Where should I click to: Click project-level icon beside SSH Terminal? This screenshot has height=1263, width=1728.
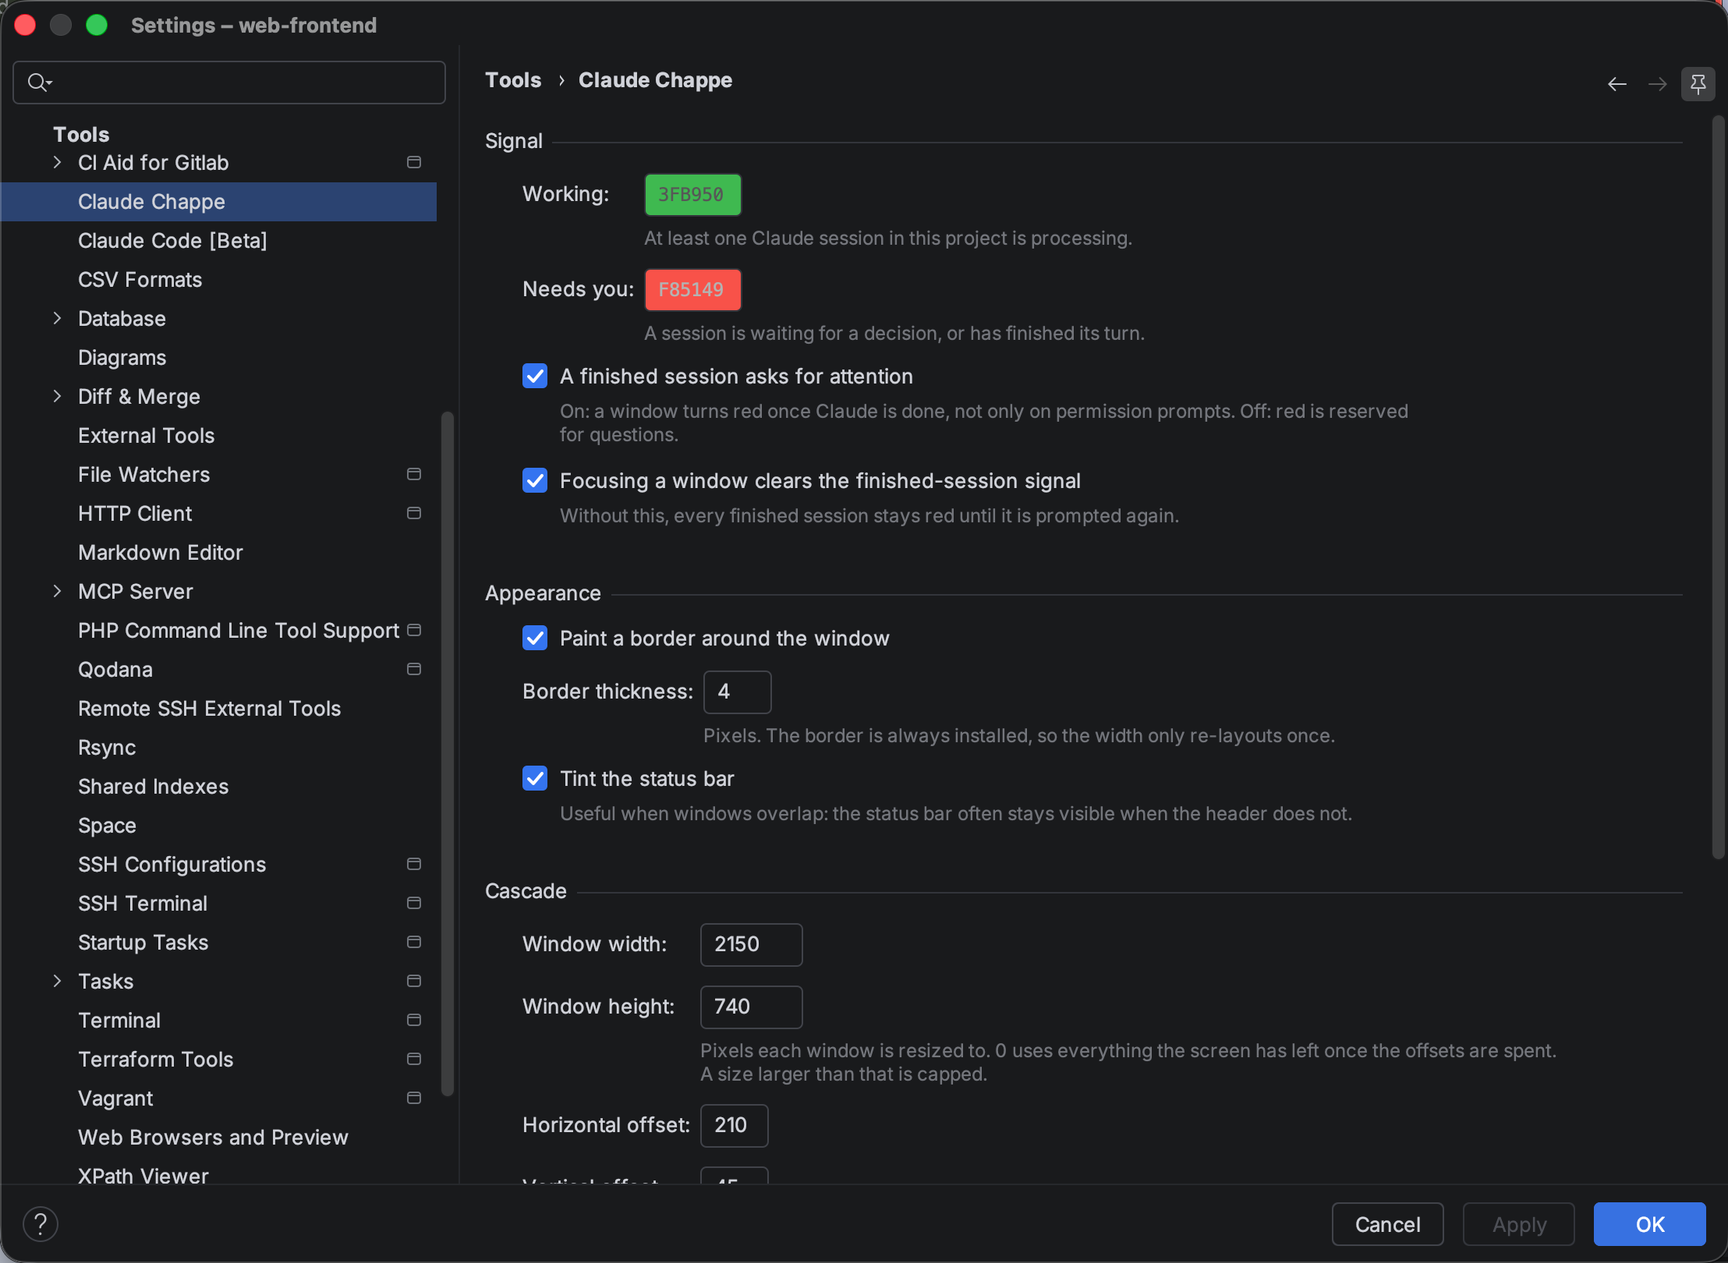[x=414, y=903]
